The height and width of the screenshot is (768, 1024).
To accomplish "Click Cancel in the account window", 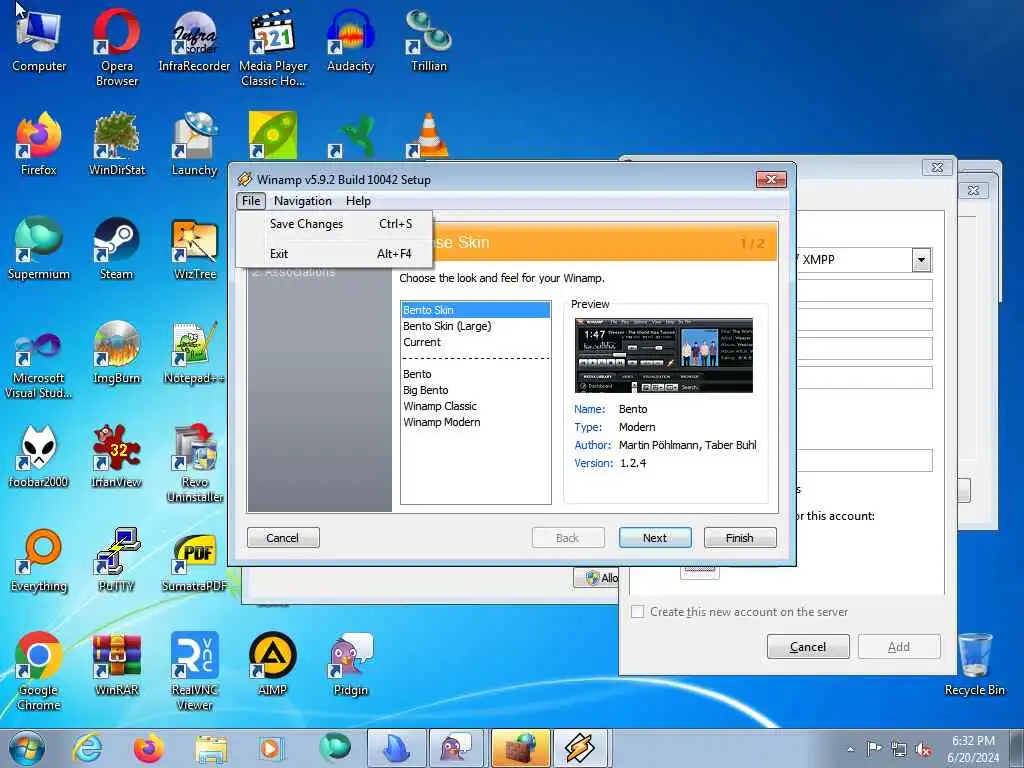I will 808,647.
